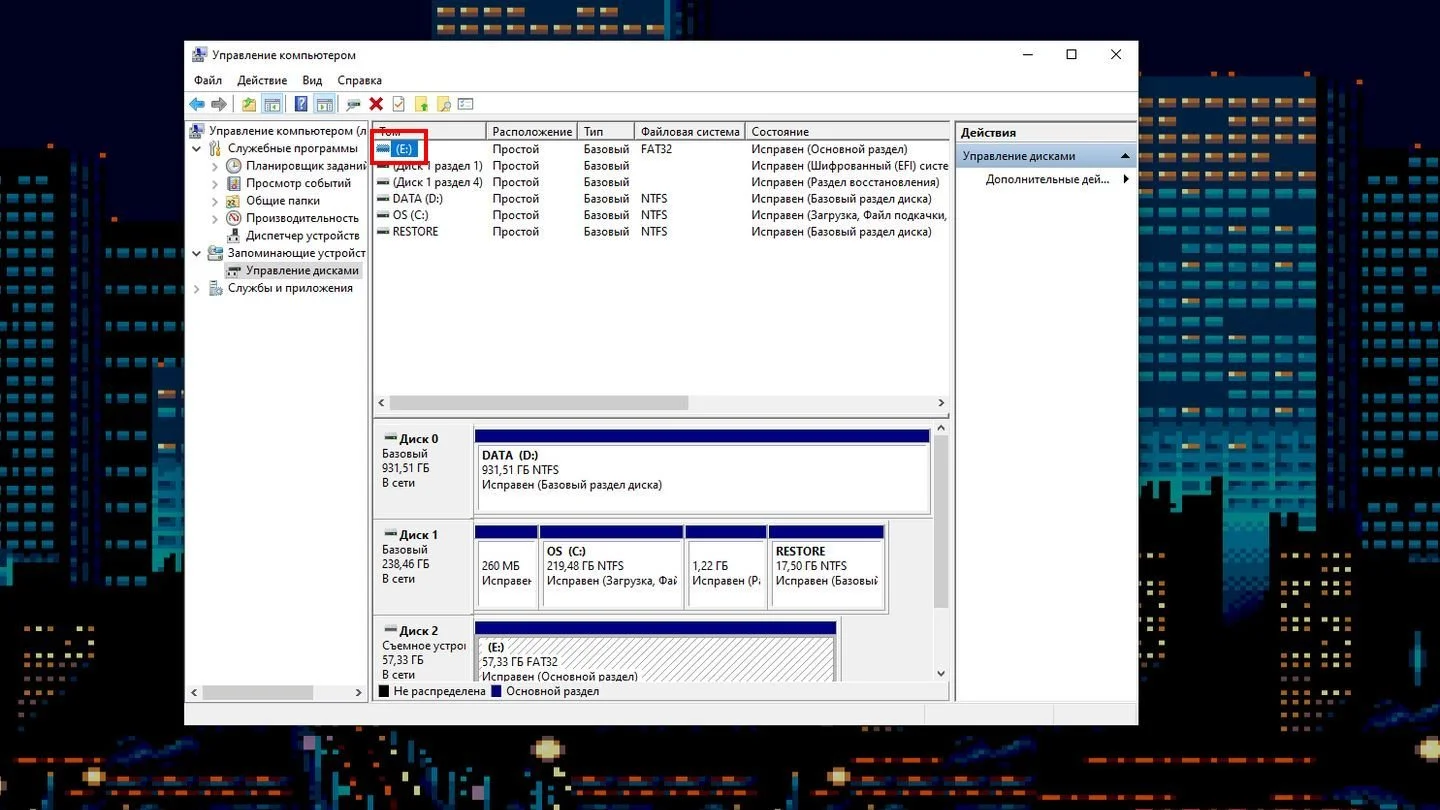Click the tree pane scroll right arrow
1440x810 pixels.
click(x=359, y=692)
